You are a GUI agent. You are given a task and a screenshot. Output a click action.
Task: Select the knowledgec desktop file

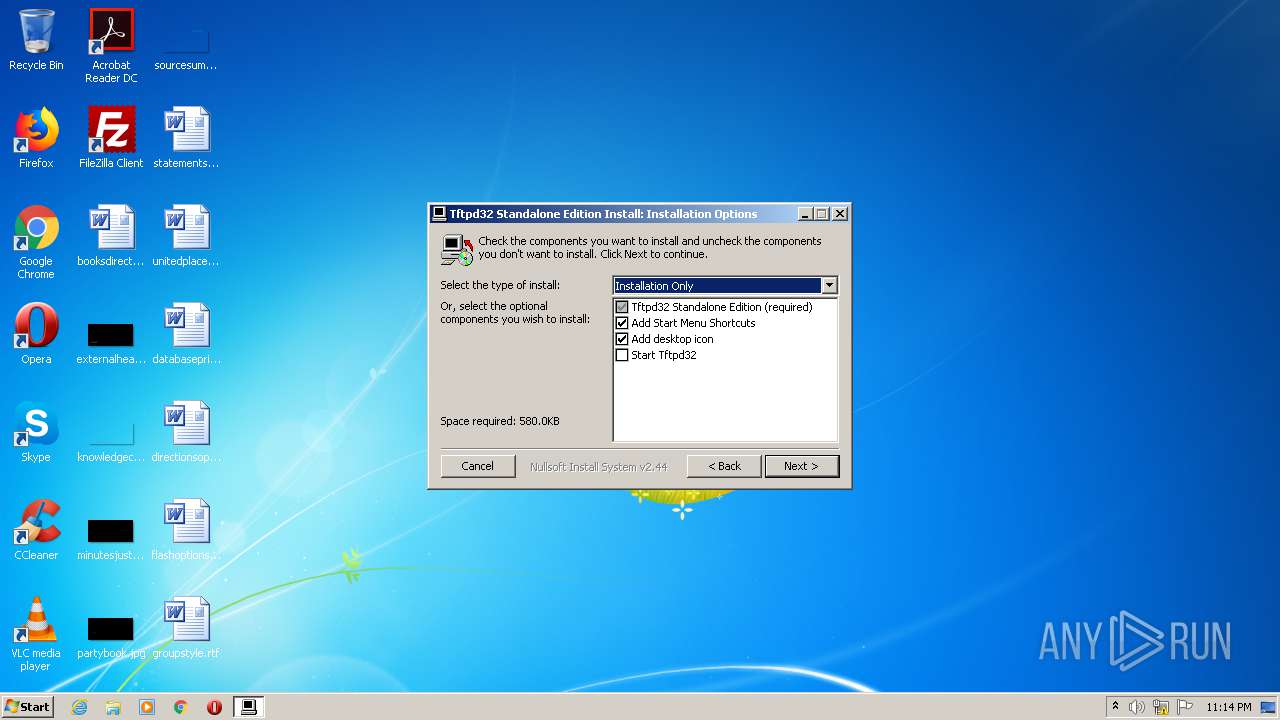click(111, 438)
